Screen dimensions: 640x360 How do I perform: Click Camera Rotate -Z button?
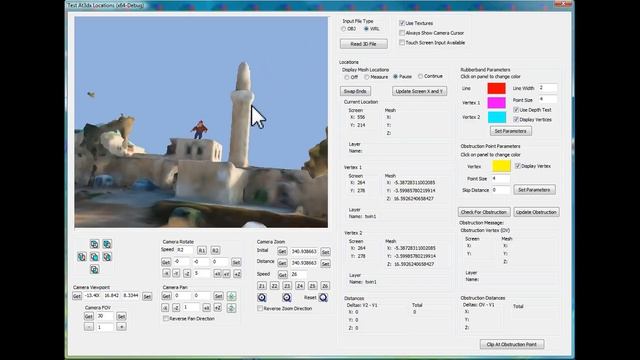coord(187,274)
